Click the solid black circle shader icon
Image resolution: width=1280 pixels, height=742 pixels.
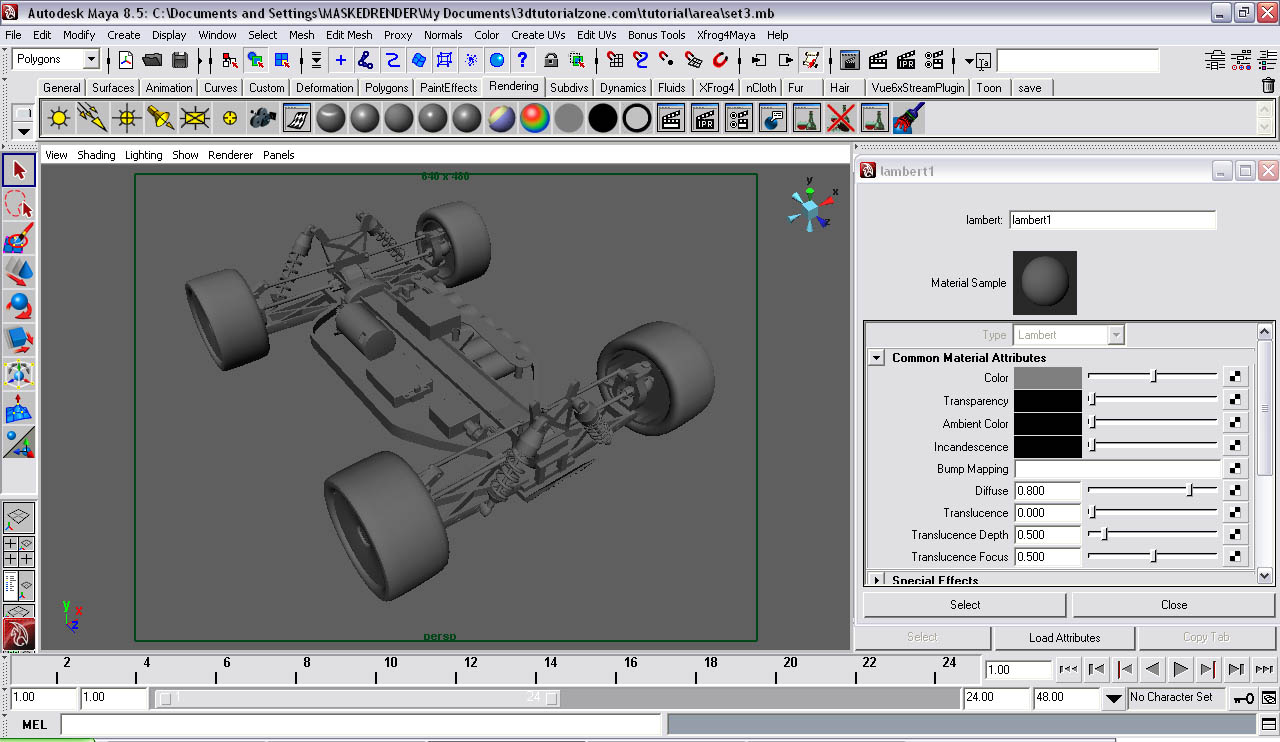603,119
